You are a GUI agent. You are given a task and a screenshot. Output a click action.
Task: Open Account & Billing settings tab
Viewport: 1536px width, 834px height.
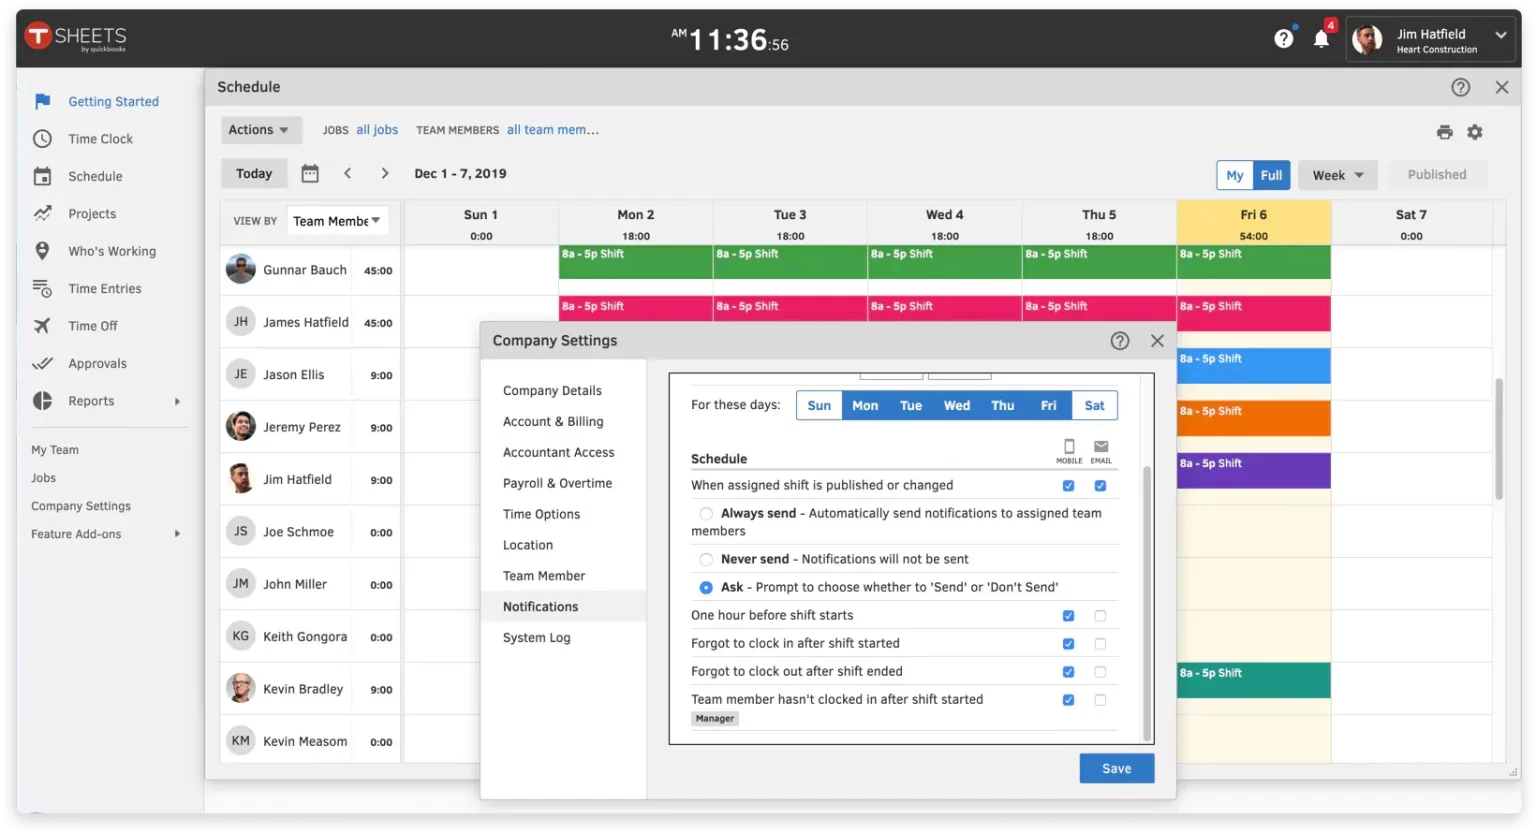[x=553, y=422]
